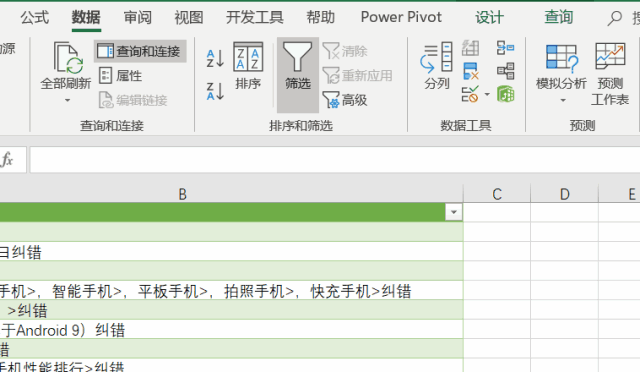
Task: Open 属性 (Properties)
Action: [x=121, y=76]
